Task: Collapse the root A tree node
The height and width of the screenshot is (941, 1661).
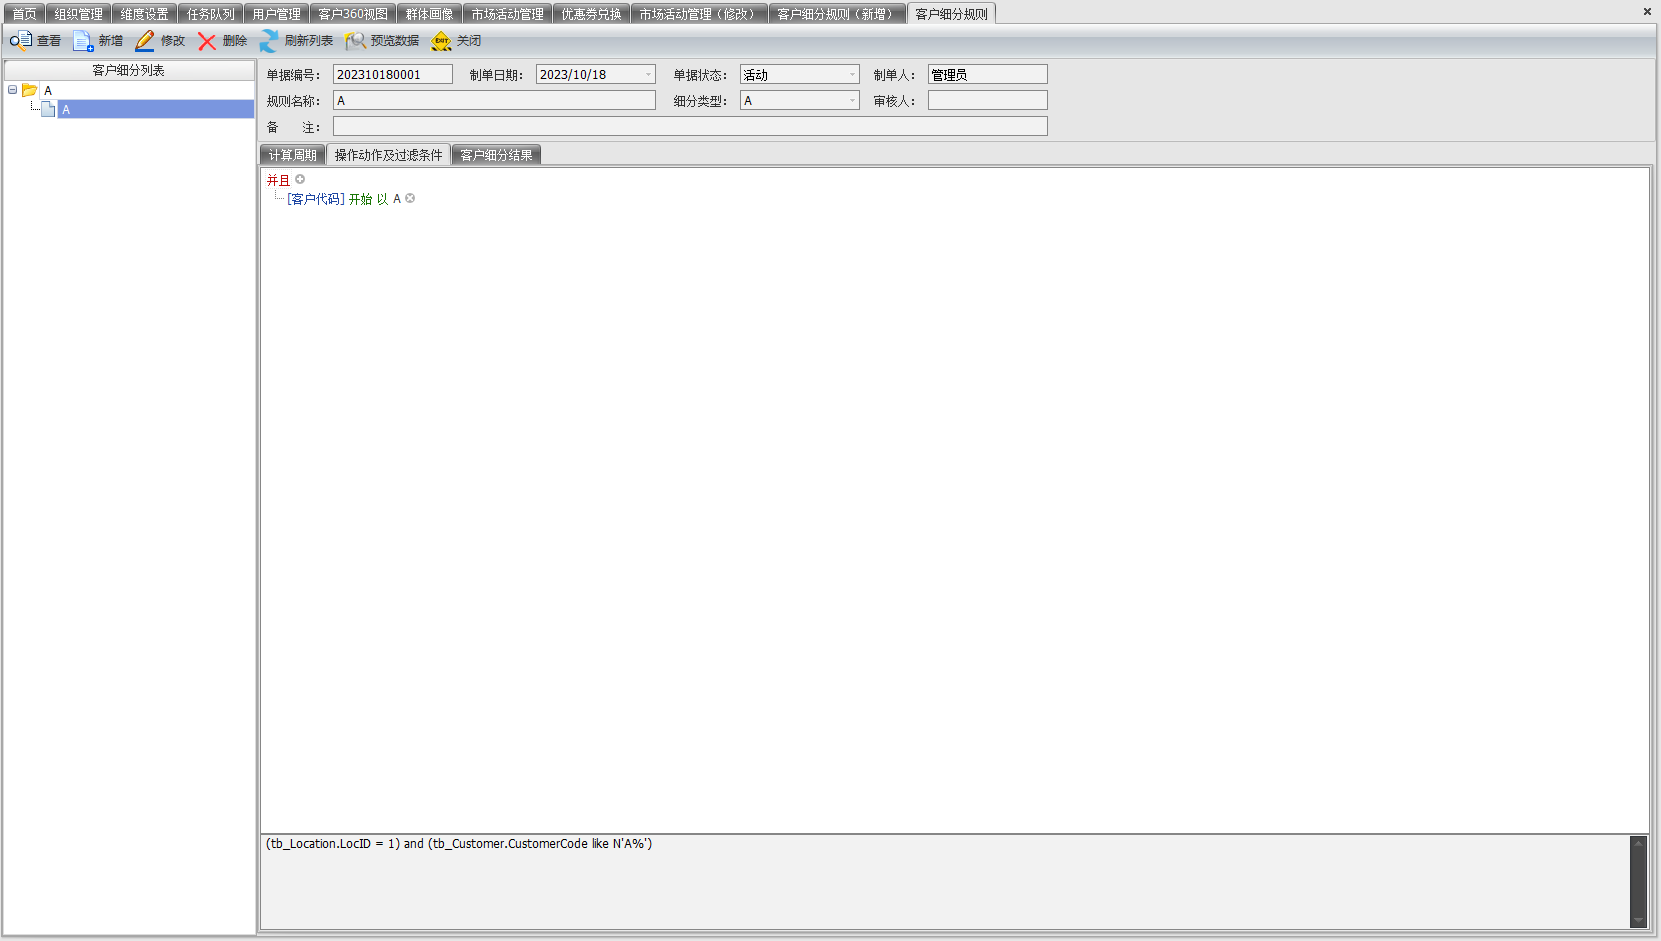Action: (x=12, y=90)
